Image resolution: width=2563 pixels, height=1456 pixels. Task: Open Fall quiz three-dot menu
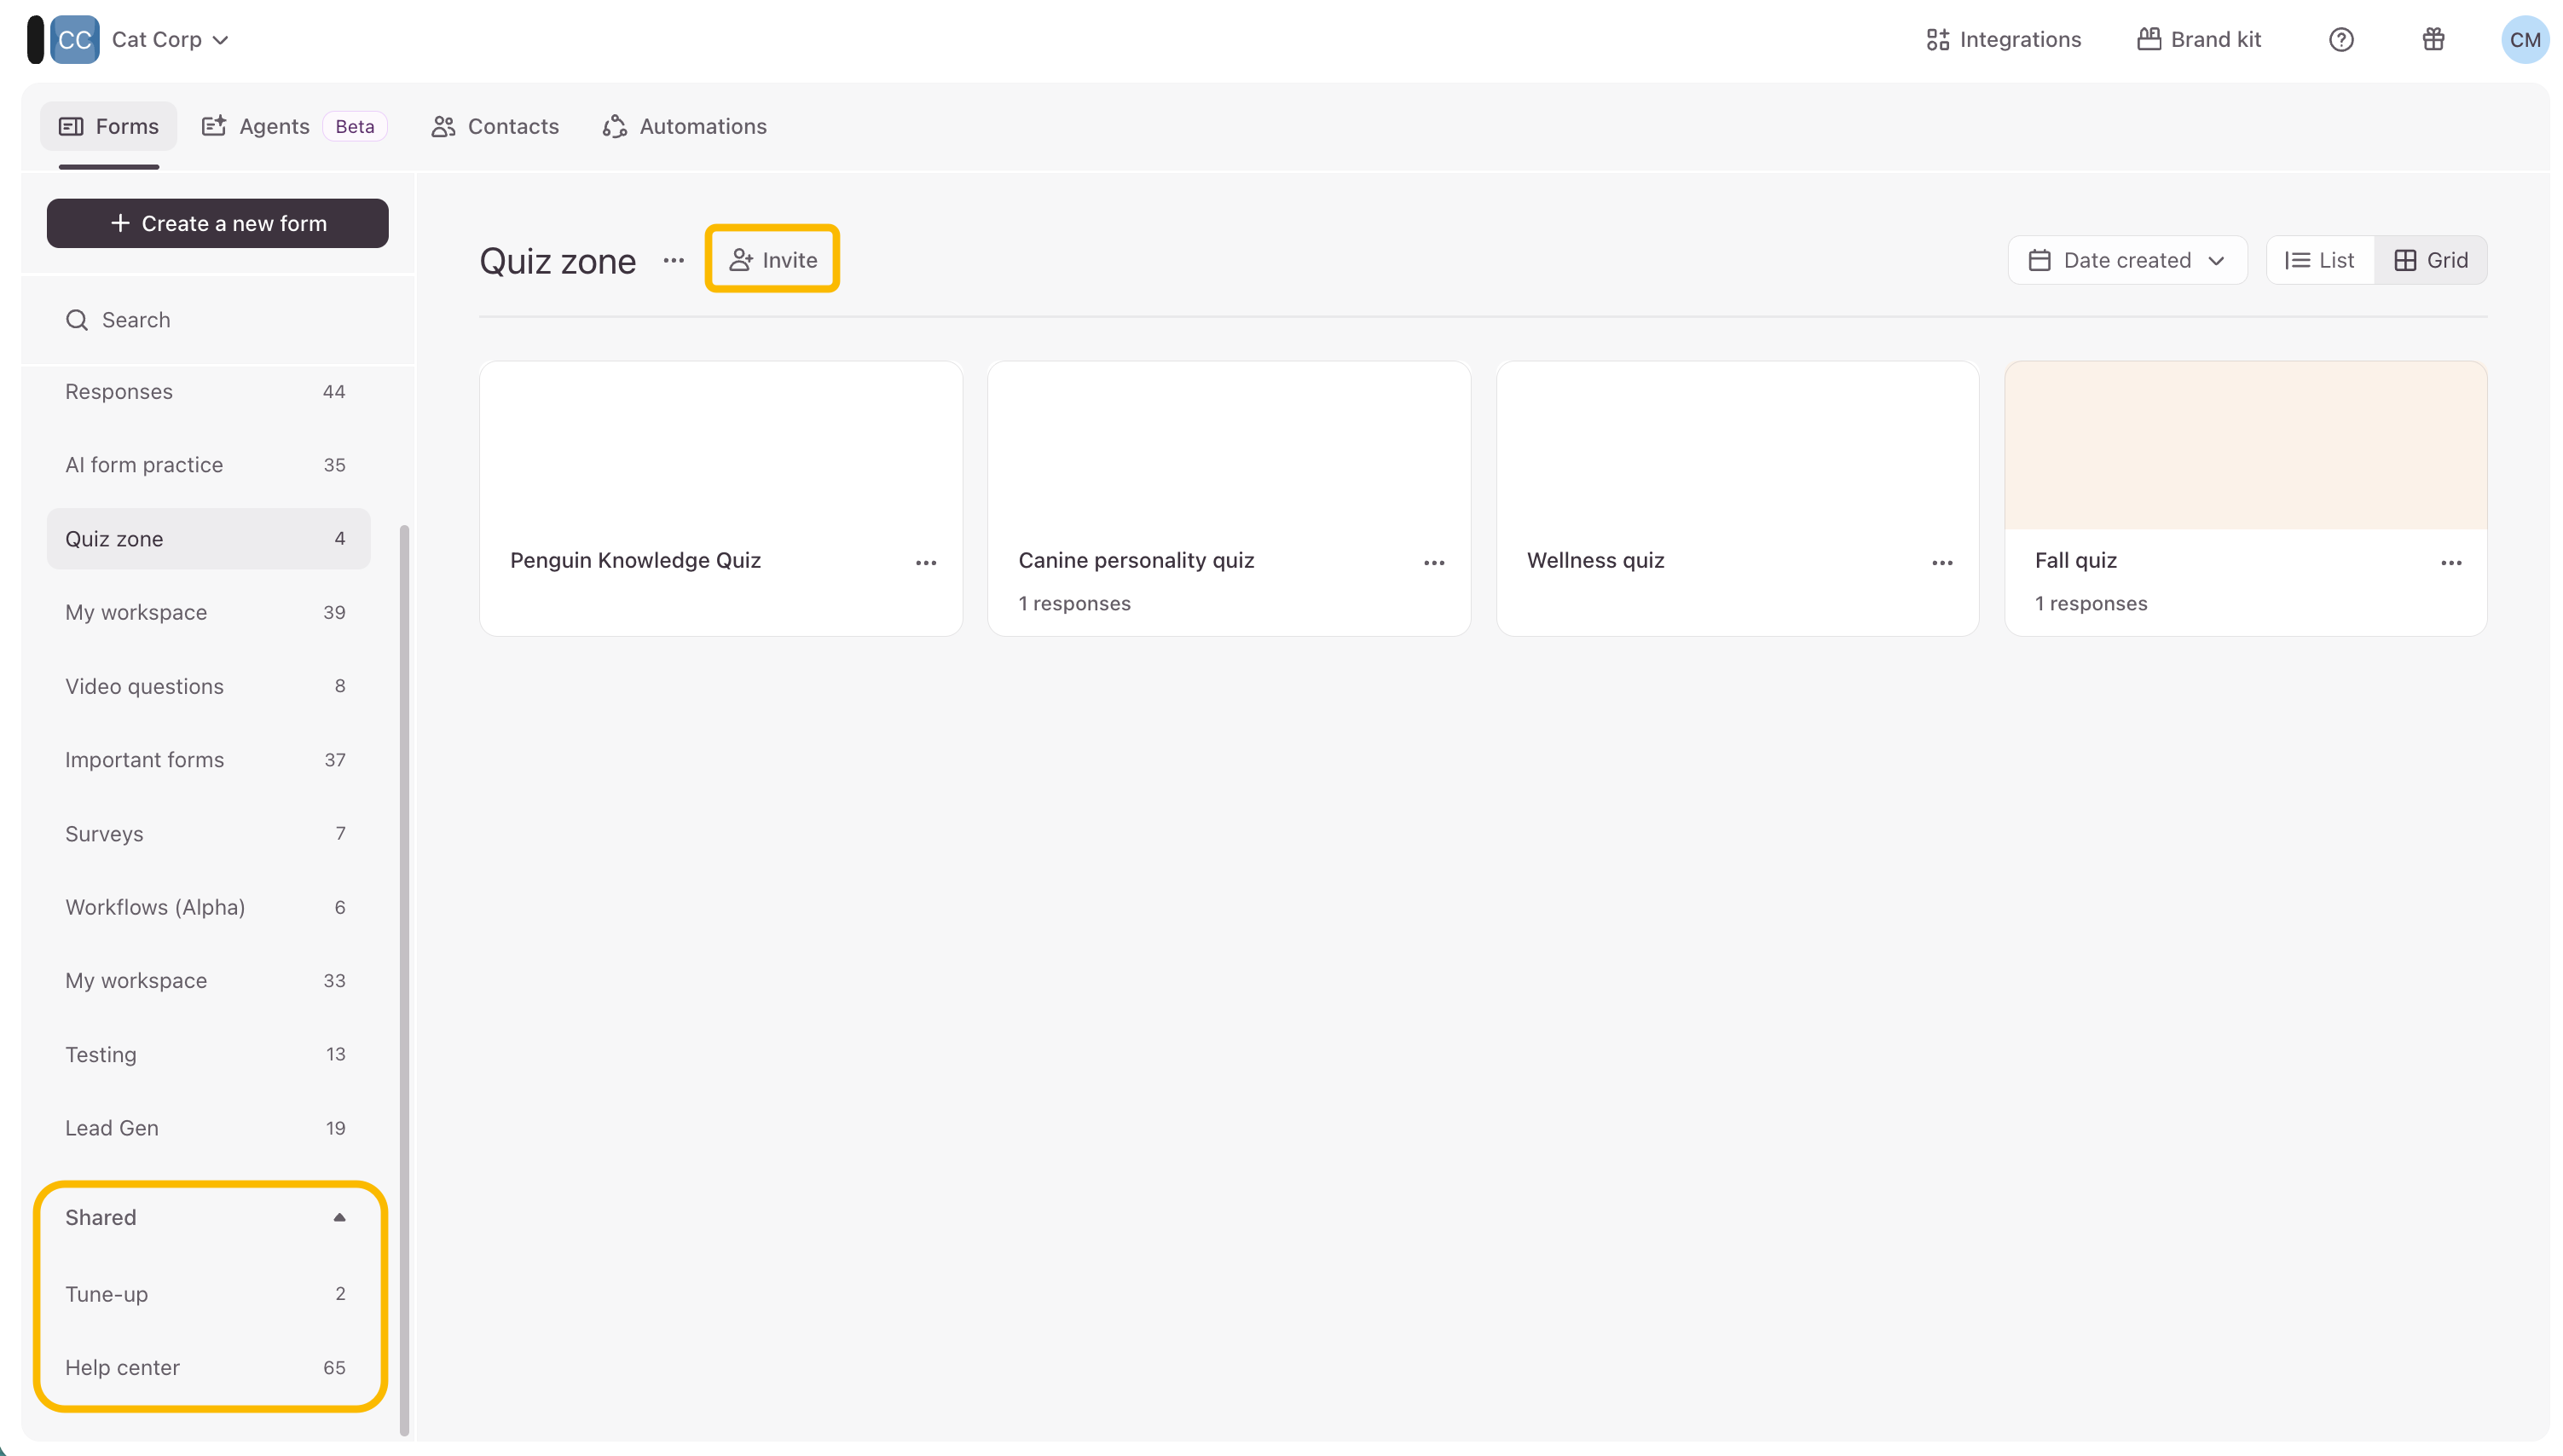point(2450,562)
